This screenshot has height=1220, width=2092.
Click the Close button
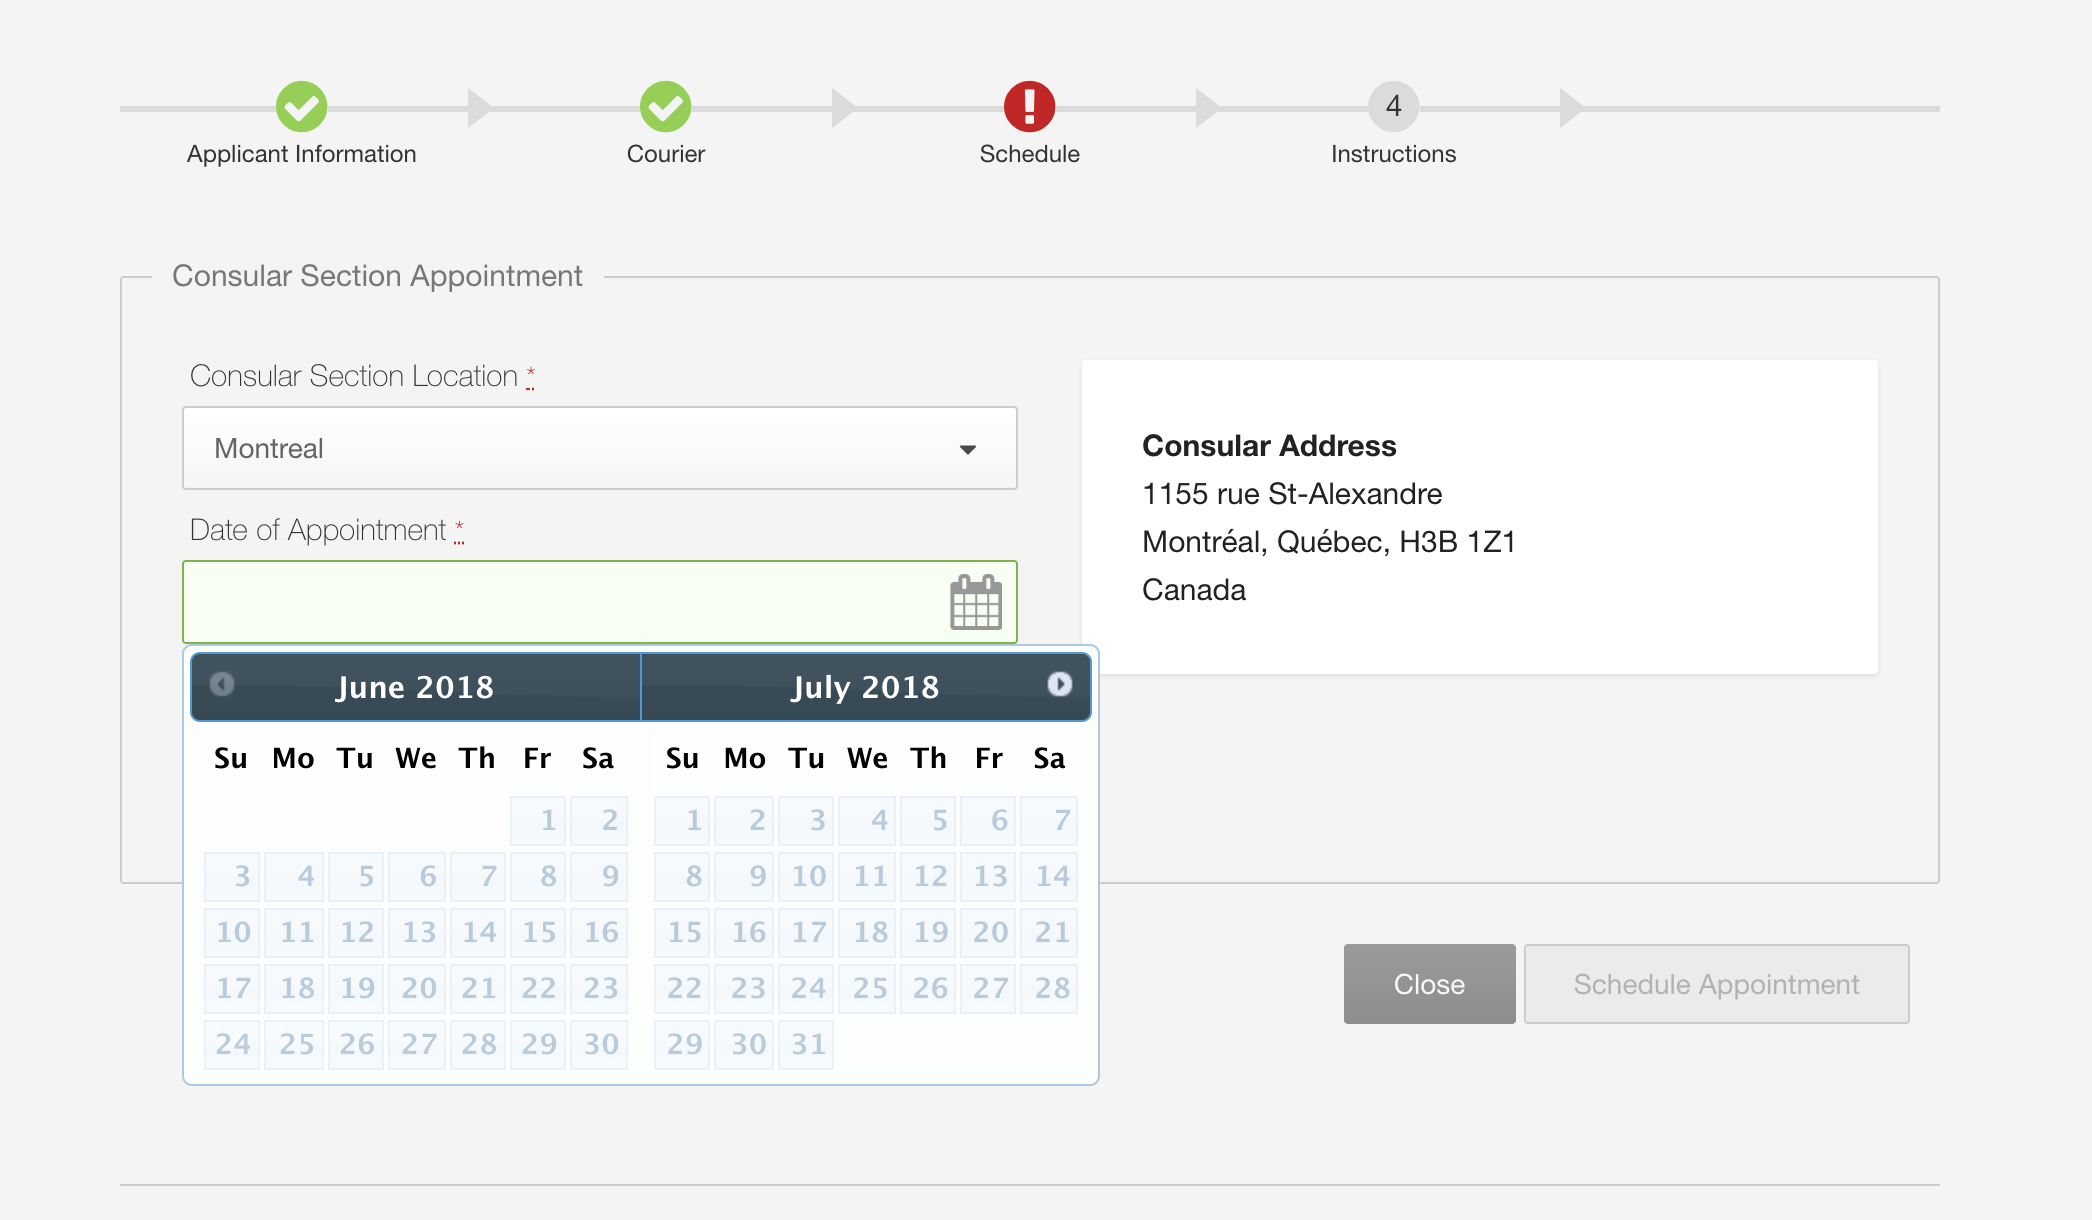click(x=1429, y=984)
